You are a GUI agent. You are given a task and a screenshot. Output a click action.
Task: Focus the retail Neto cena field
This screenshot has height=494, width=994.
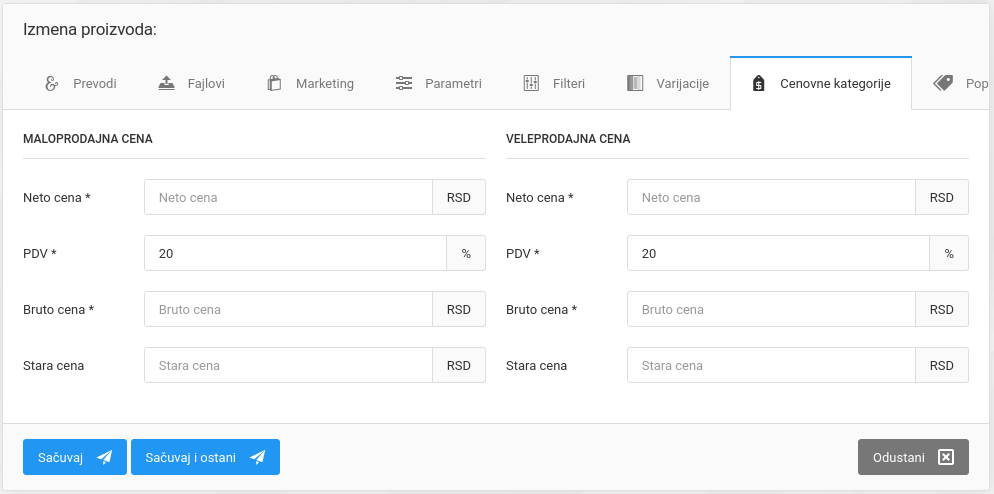(288, 198)
